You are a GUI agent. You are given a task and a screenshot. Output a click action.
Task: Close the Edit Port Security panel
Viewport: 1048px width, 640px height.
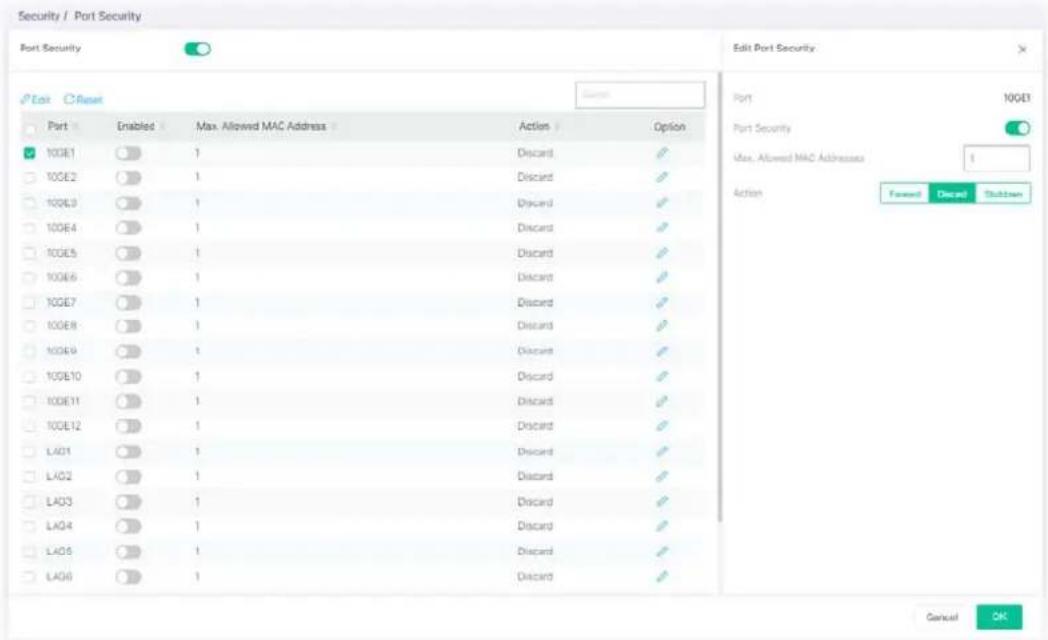tap(1022, 49)
